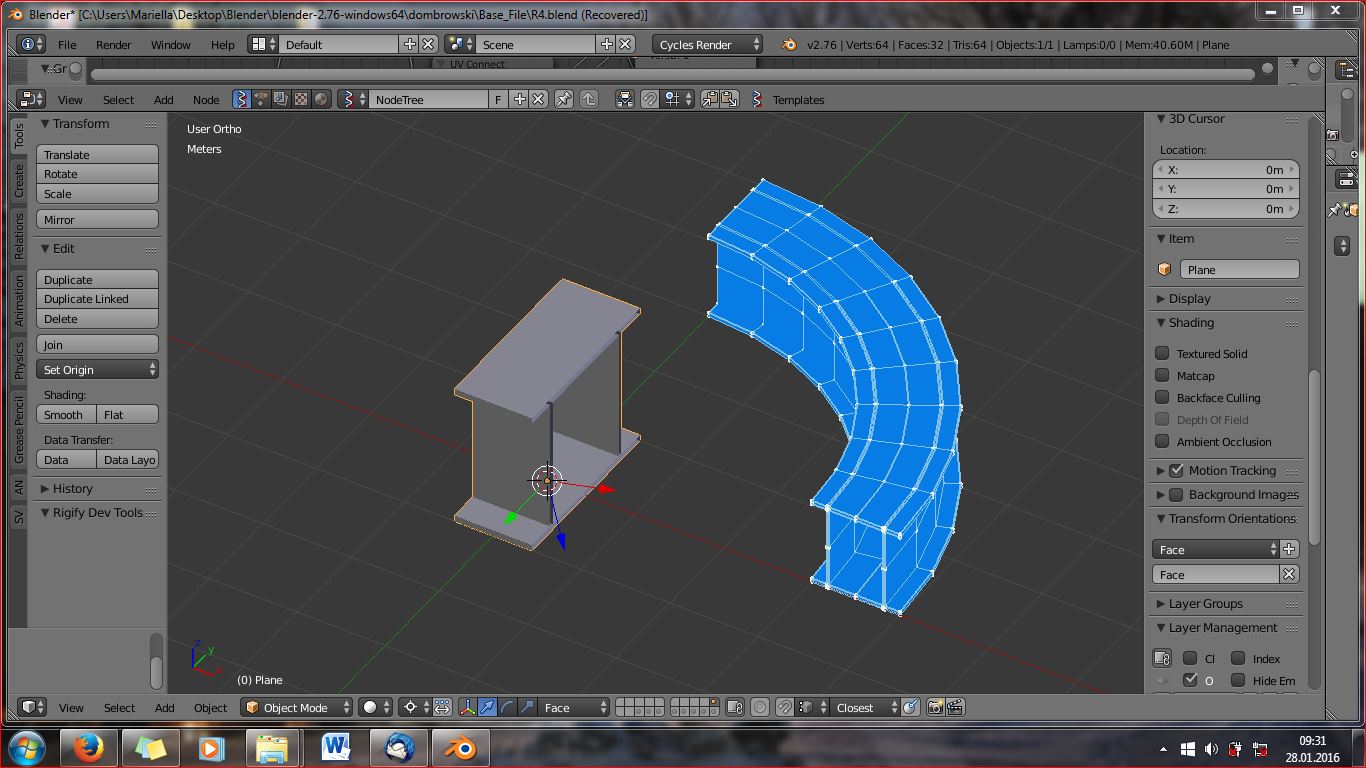
Task: Open the Set Origin dropdown
Action: click(97, 369)
